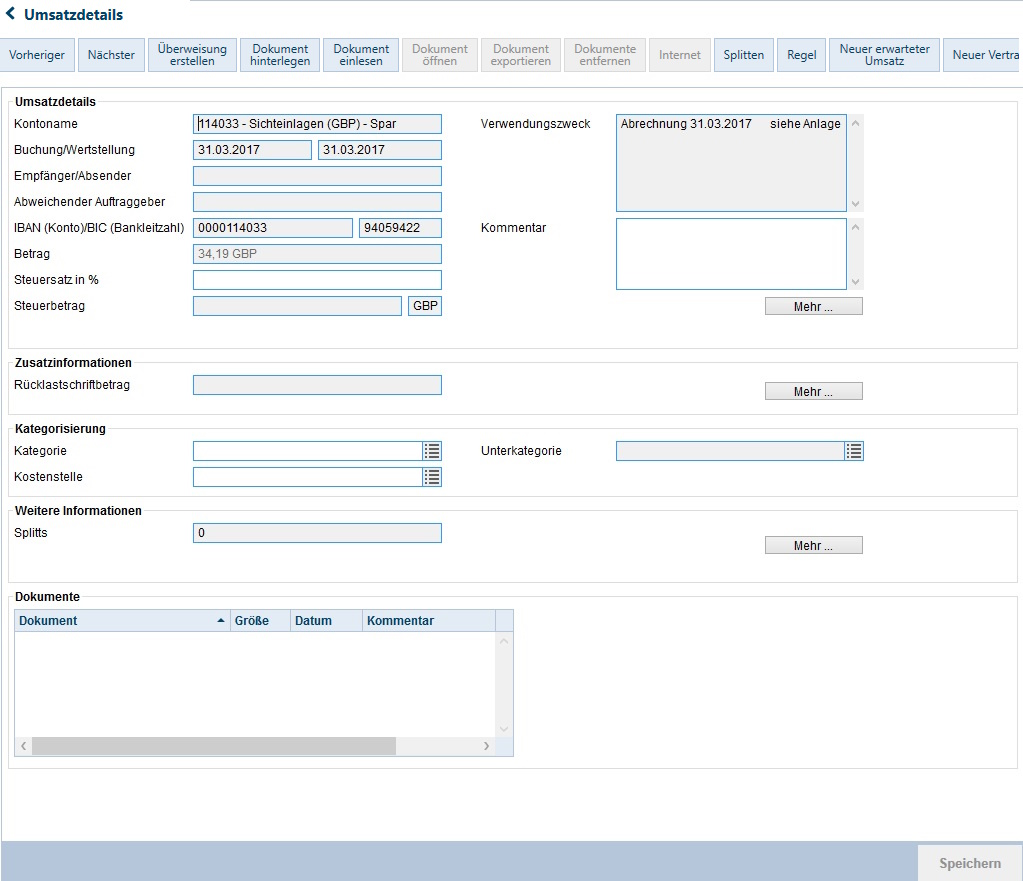The width and height of the screenshot is (1023, 881).
Task: Click the Vorheriger toolbar button
Action: tap(37, 55)
